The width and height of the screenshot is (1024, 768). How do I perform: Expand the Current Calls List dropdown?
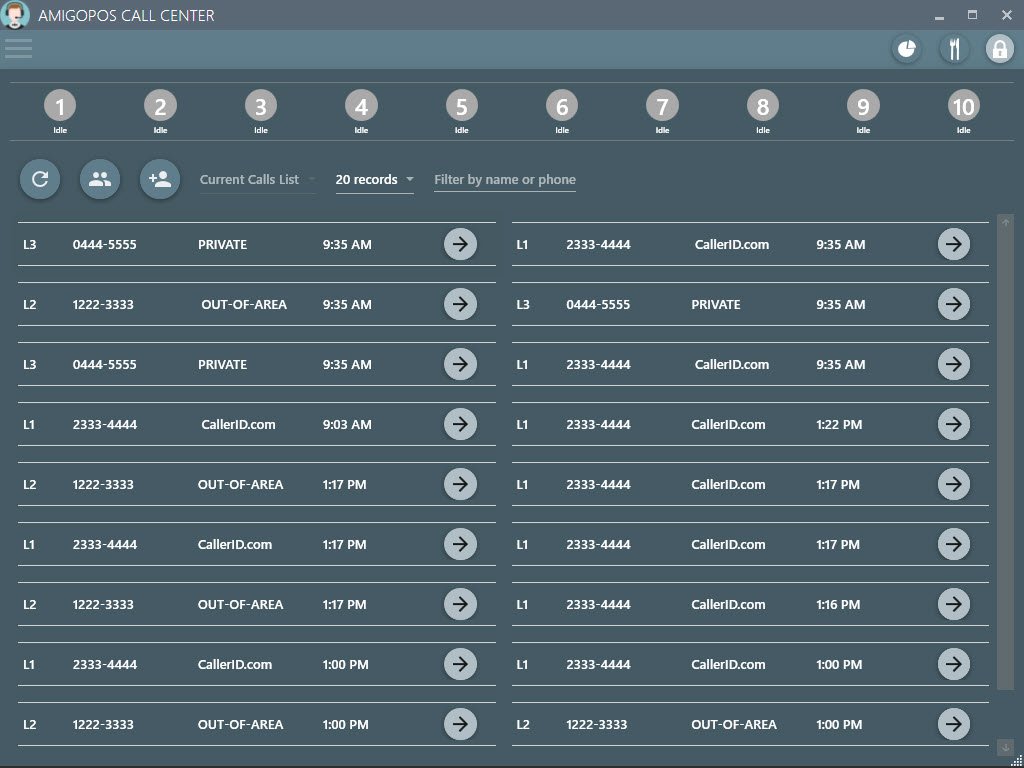(x=257, y=180)
